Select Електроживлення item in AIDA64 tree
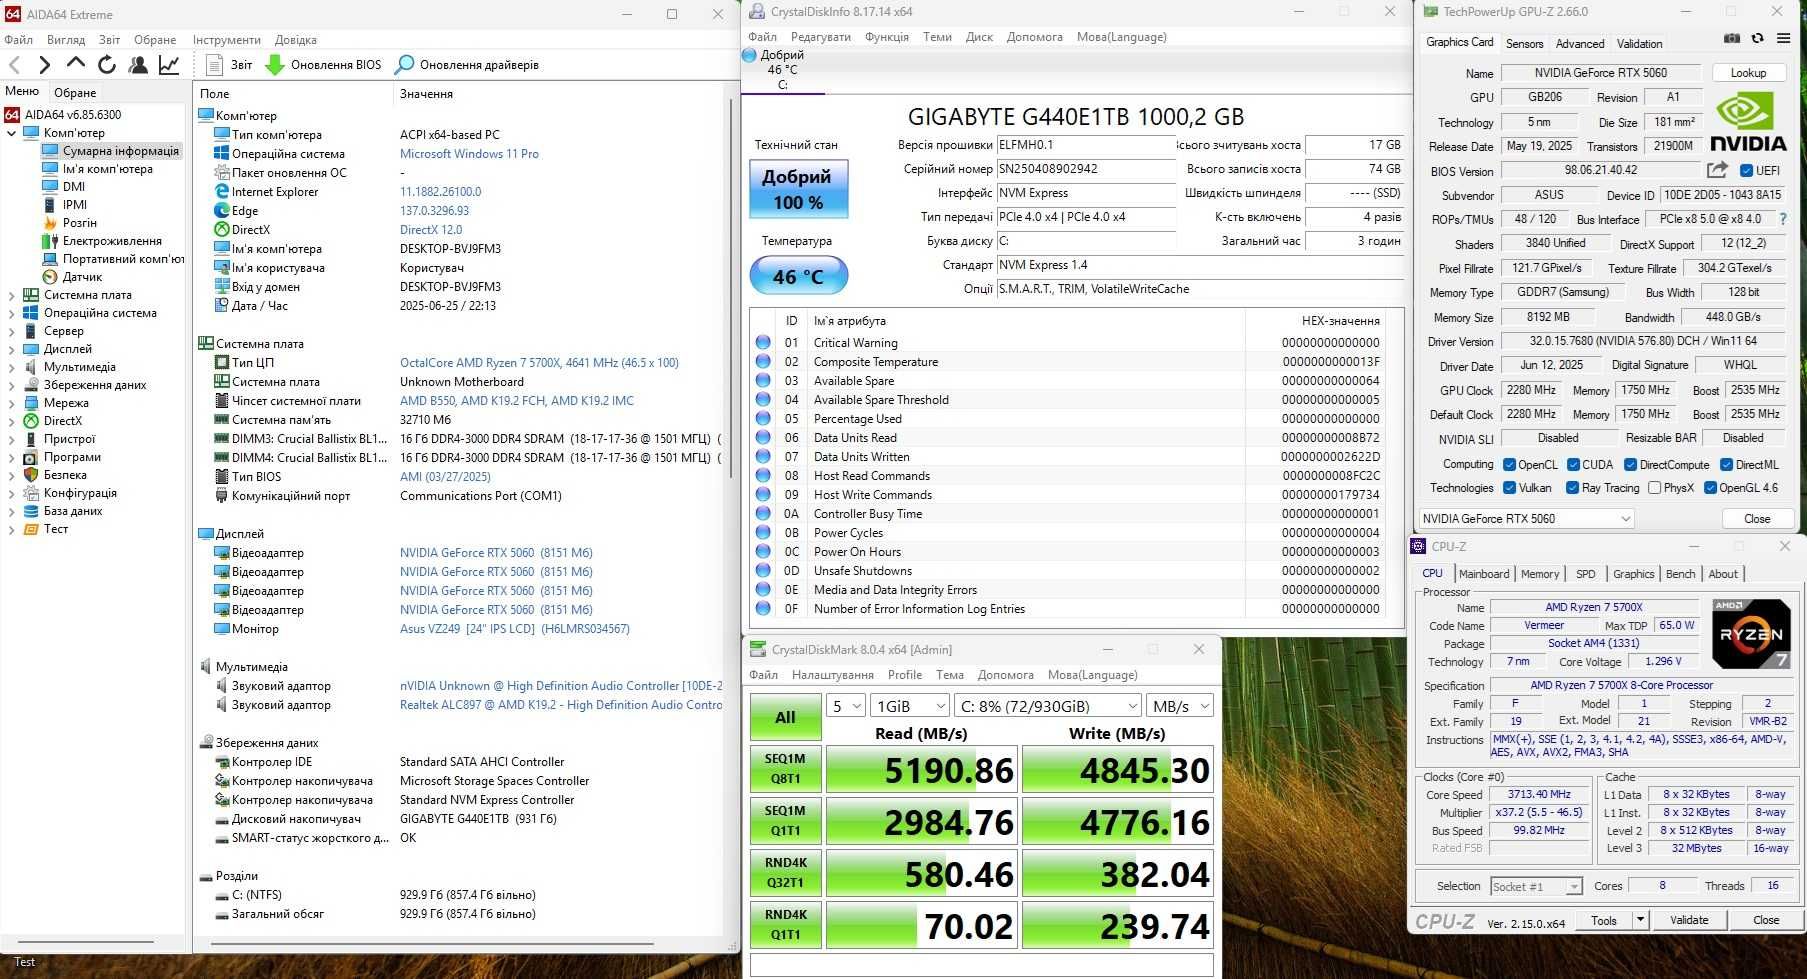 click(101, 241)
